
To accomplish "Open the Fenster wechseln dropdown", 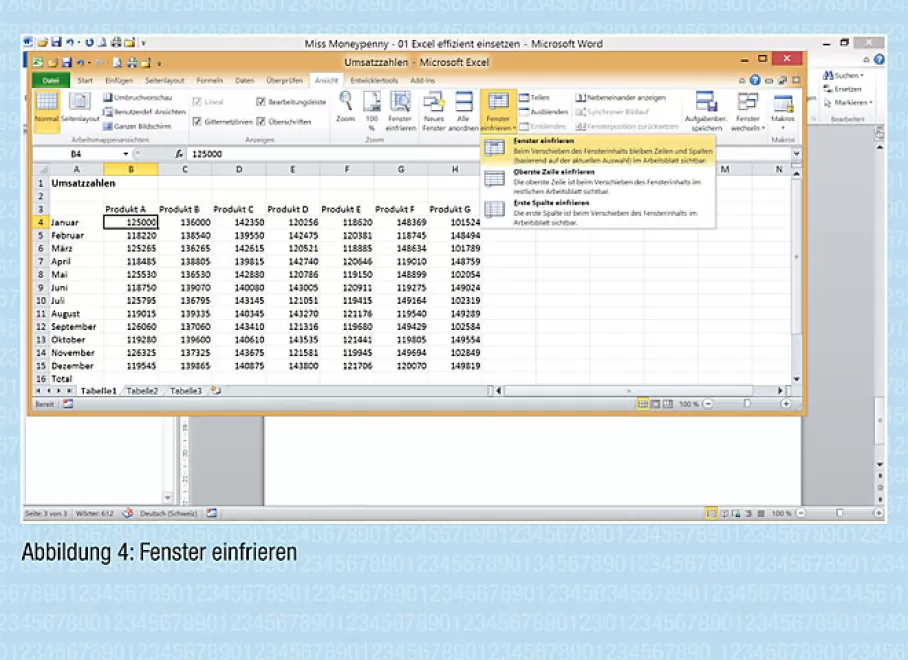I will [x=748, y=111].
